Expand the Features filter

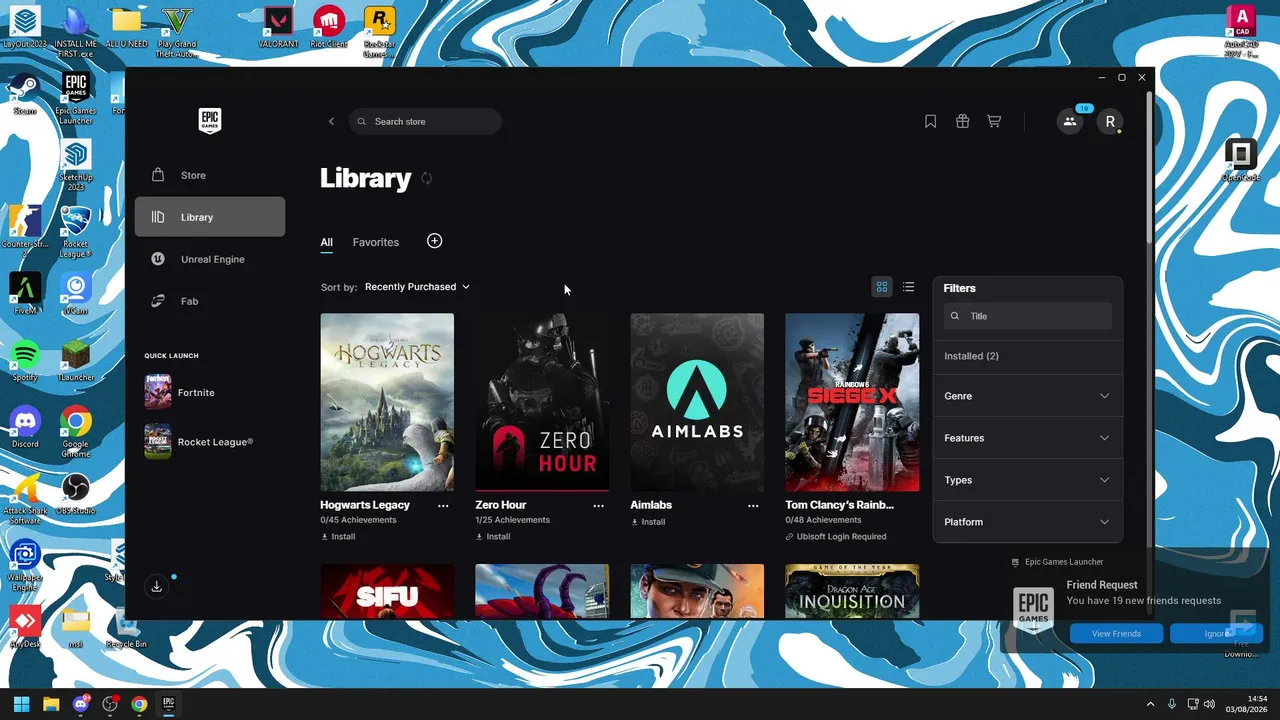[1027, 438]
